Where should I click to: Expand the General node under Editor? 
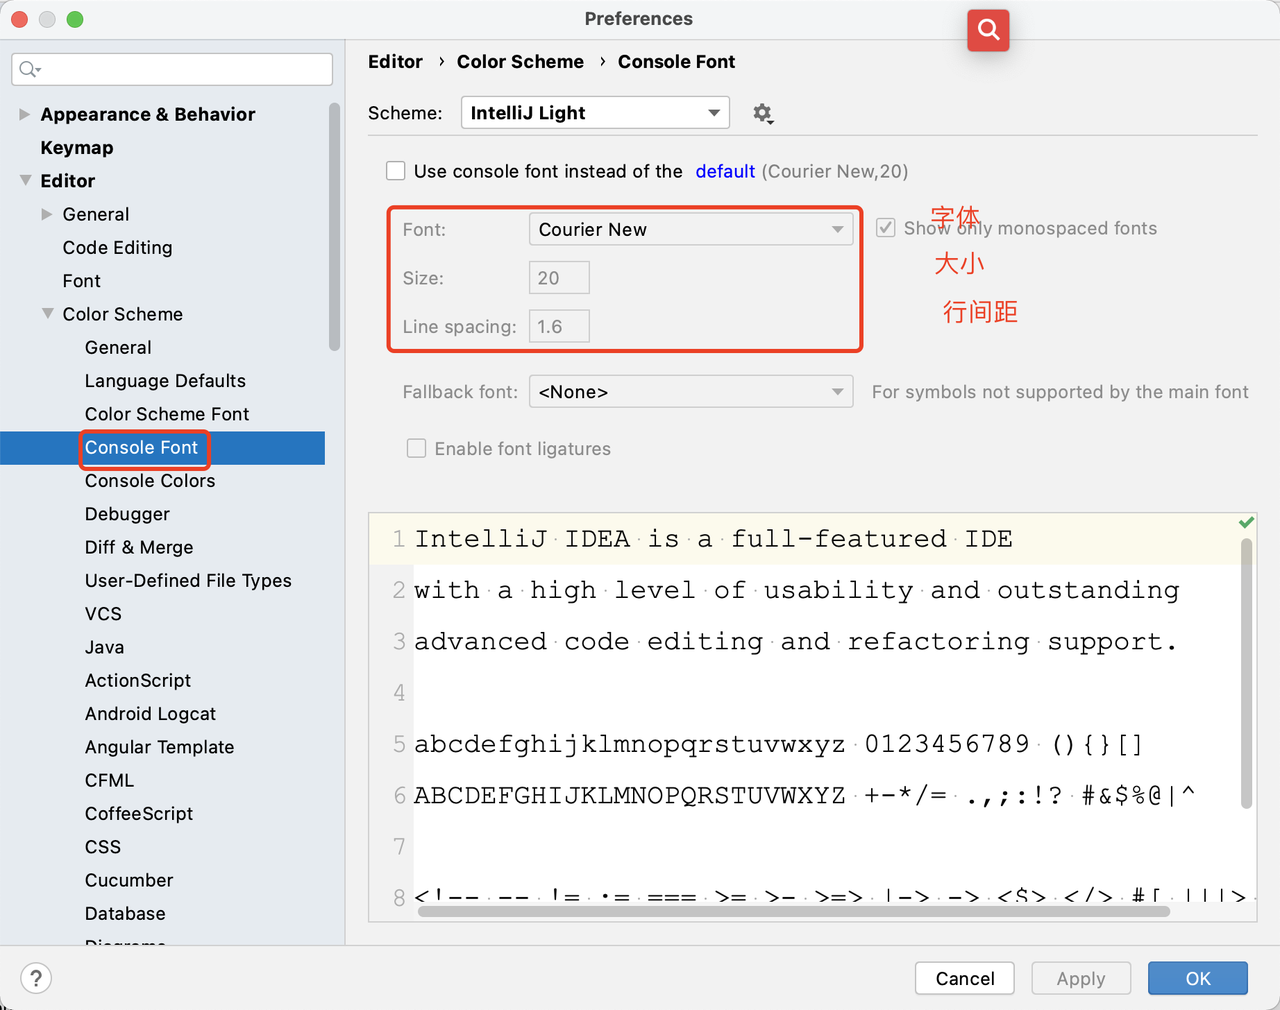47,214
